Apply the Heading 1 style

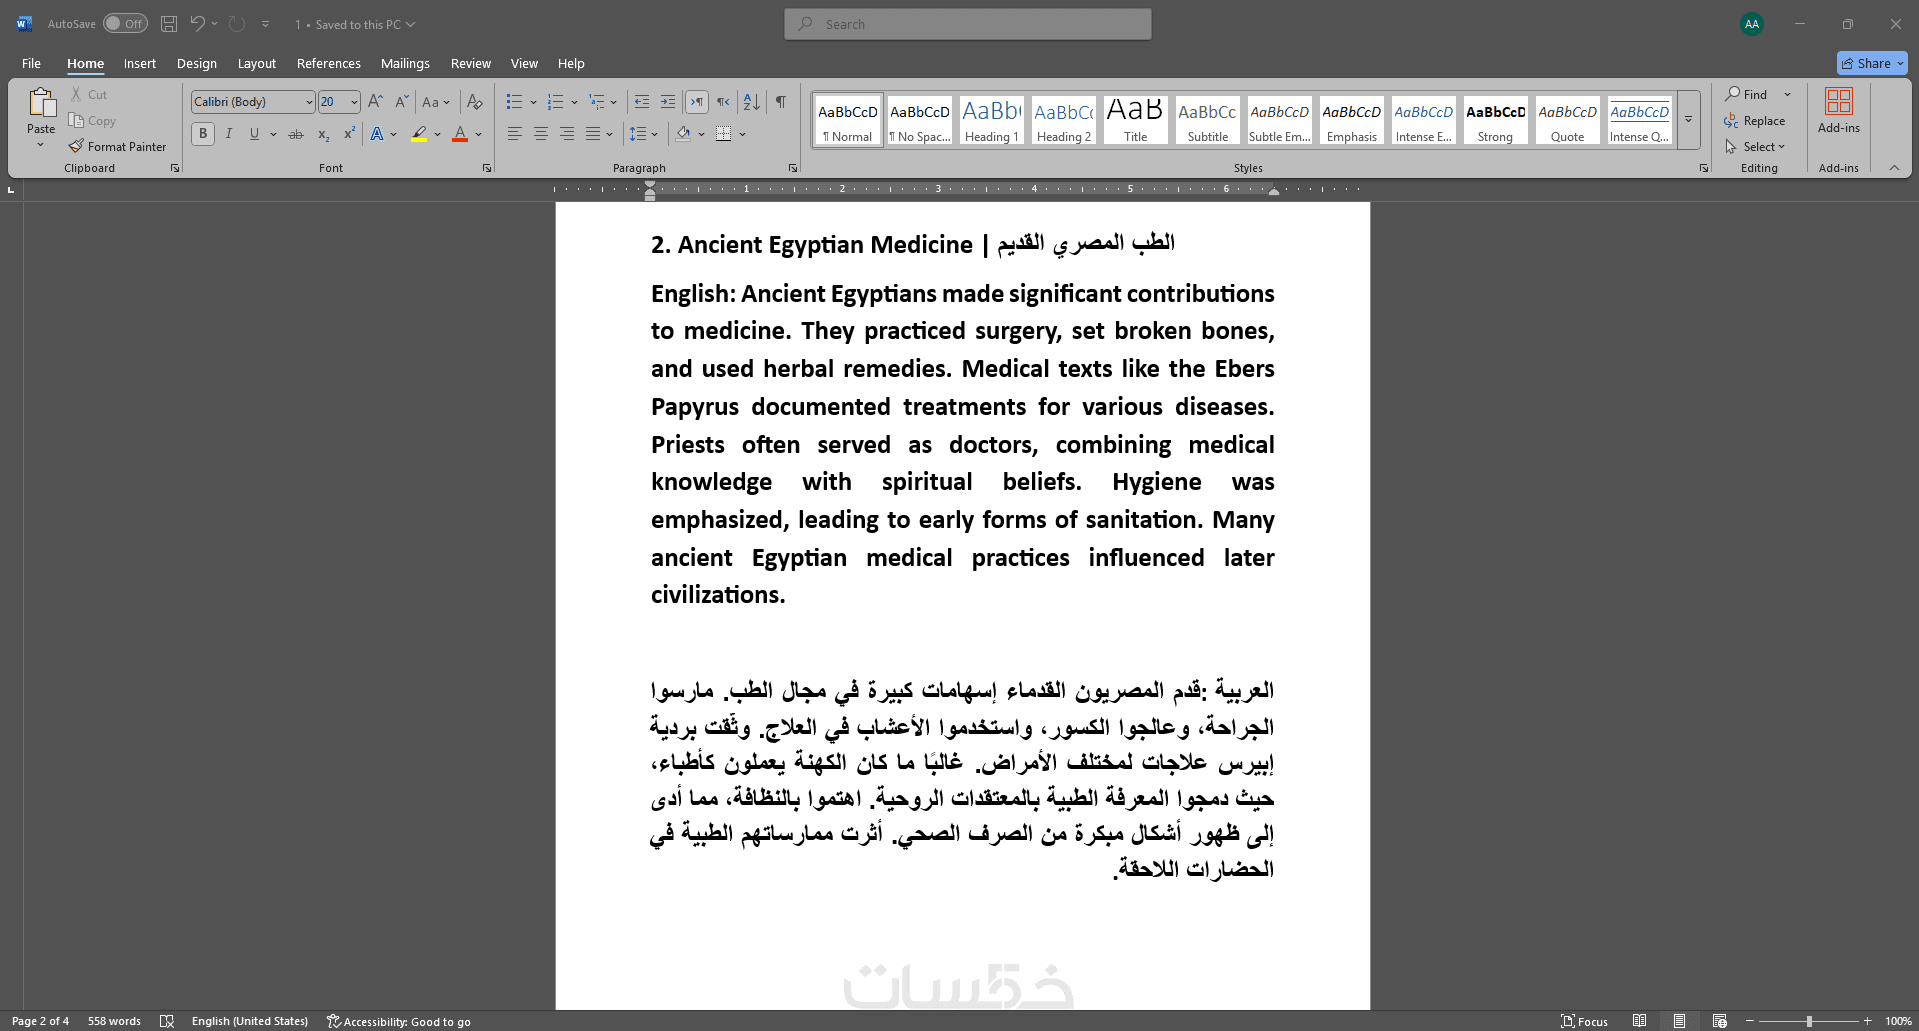[992, 120]
